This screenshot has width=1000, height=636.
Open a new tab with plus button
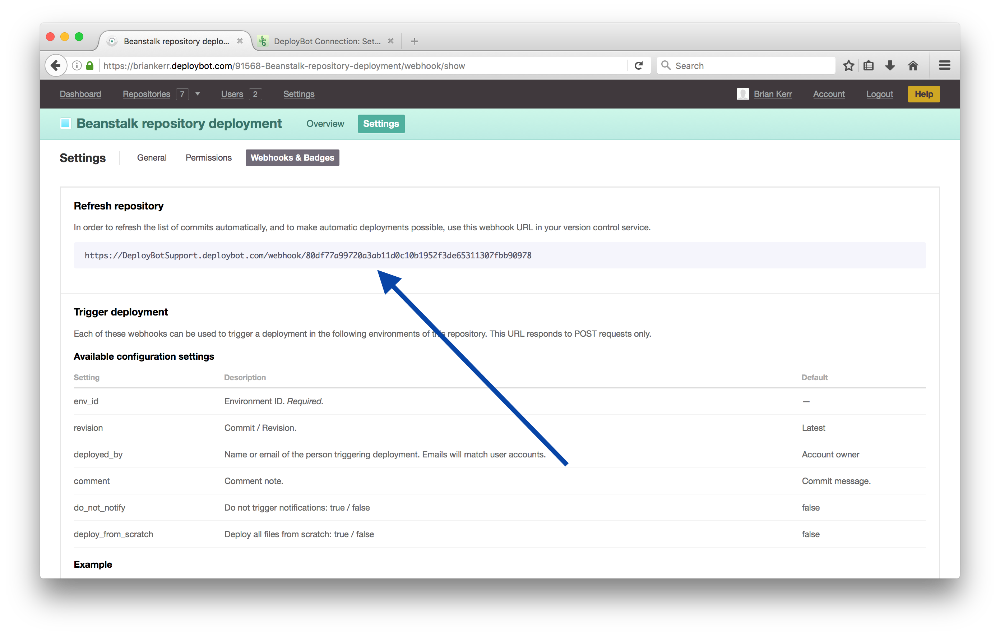tap(415, 41)
